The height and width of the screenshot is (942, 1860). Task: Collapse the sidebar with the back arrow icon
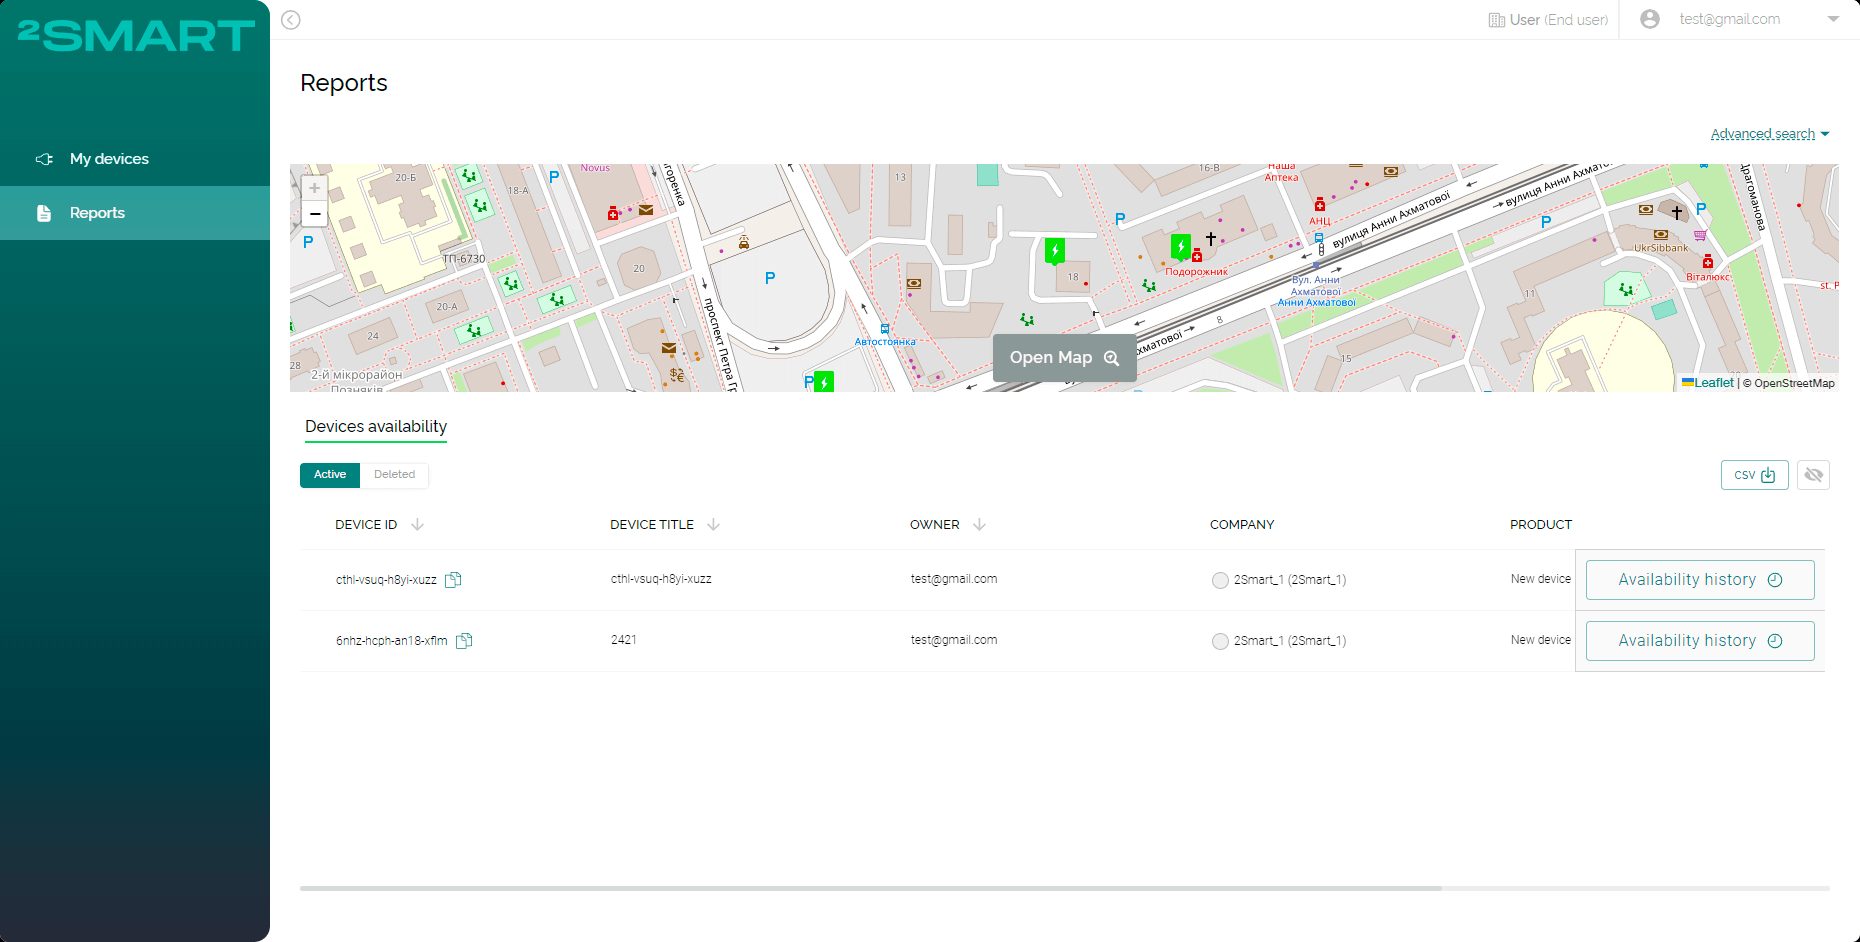click(291, 20)
